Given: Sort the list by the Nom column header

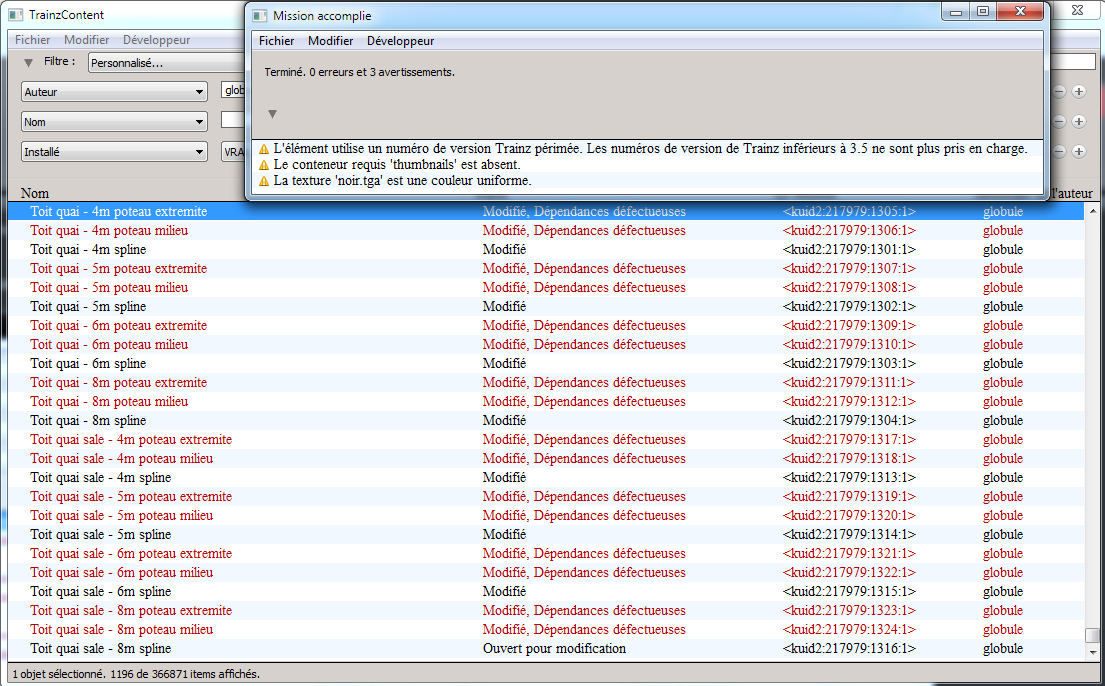Looking at the screenshot, I should pyautogui.click(x=35, y=193).
